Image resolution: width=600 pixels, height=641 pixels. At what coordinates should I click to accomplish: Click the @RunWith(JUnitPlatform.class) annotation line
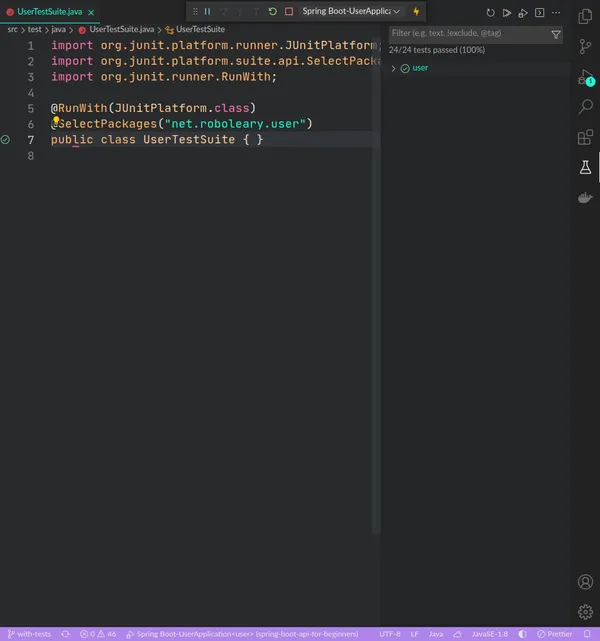click(x=153, y=108)
